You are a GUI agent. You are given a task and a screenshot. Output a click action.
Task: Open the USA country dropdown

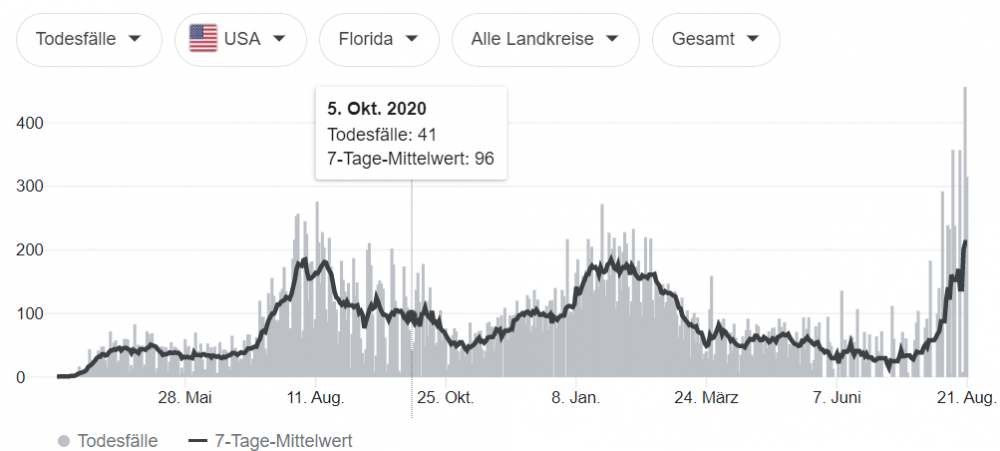[x=238, y=39]
